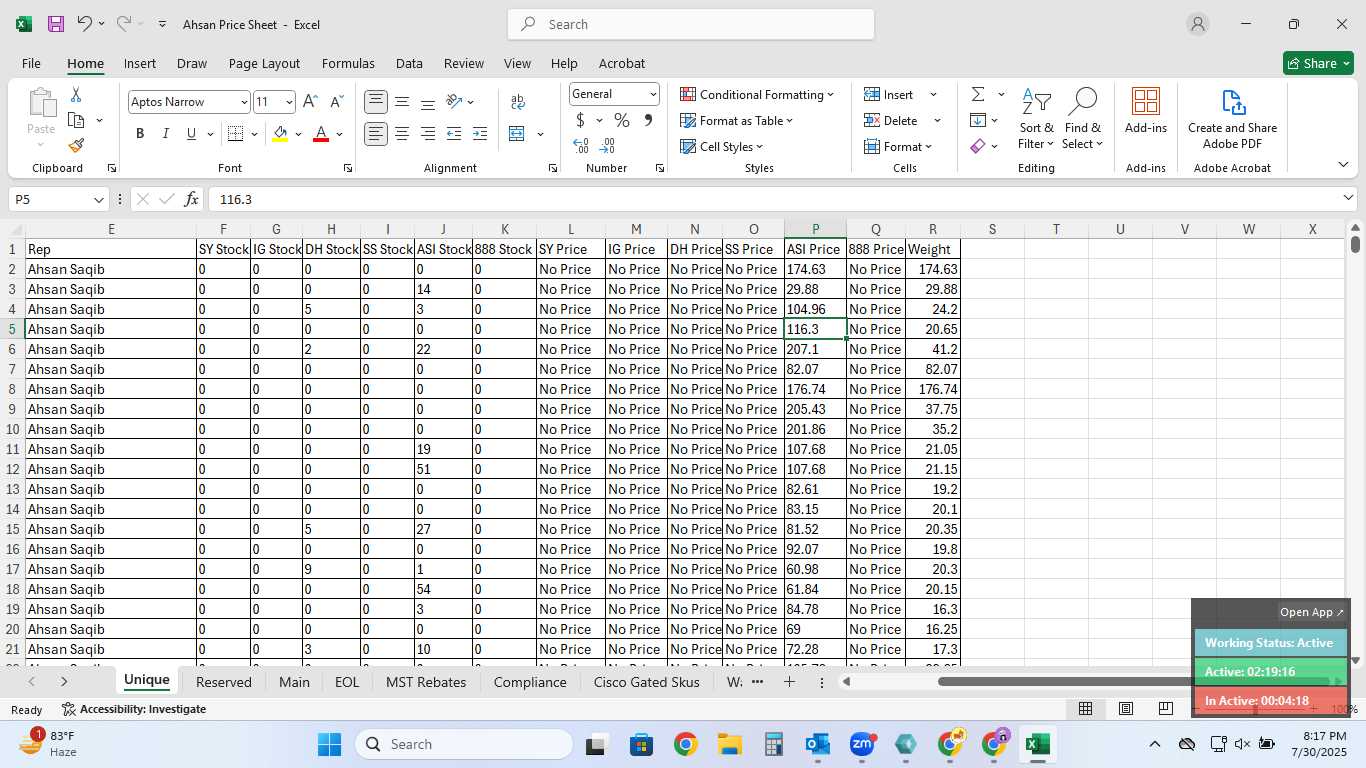Open the Number Format General dropdown
The width and height of the screenshot is (1366, 768).
pyautogui.click(x=653, y=94)
